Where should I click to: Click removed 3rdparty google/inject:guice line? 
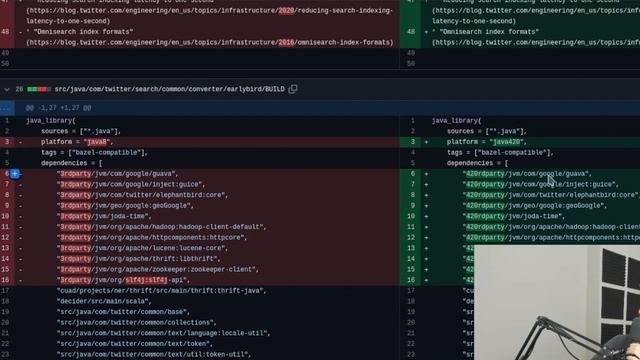pyautogui.click(x=131, y=184)
